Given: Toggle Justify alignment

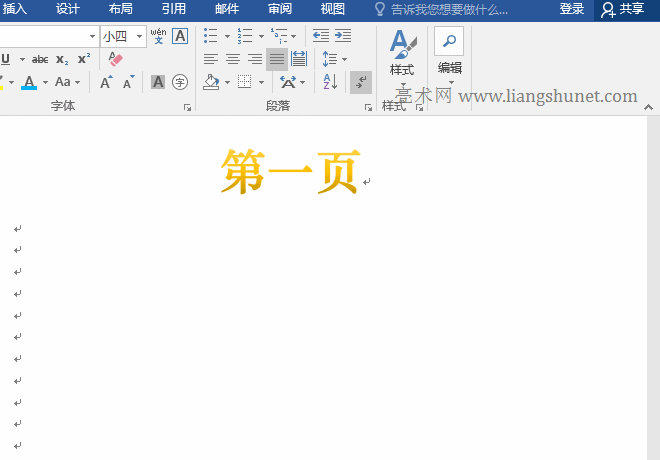Looking at the screenshot, I should [x=277, y=59].
